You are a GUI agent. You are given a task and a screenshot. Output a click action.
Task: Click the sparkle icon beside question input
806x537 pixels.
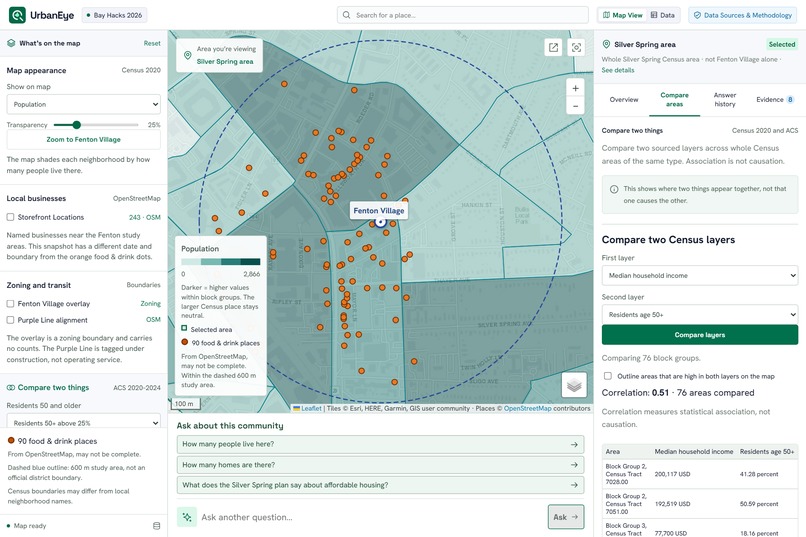(187, 517)
